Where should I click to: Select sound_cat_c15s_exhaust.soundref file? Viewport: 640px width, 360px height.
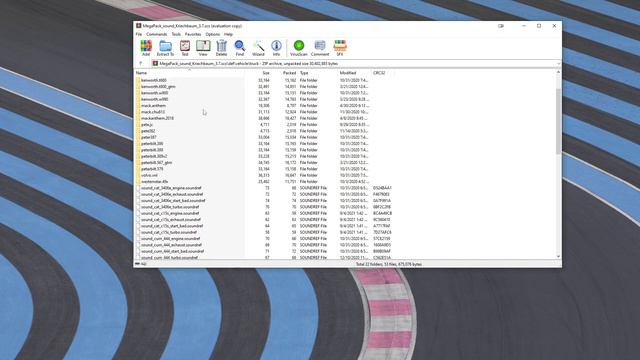click(171, 220)
